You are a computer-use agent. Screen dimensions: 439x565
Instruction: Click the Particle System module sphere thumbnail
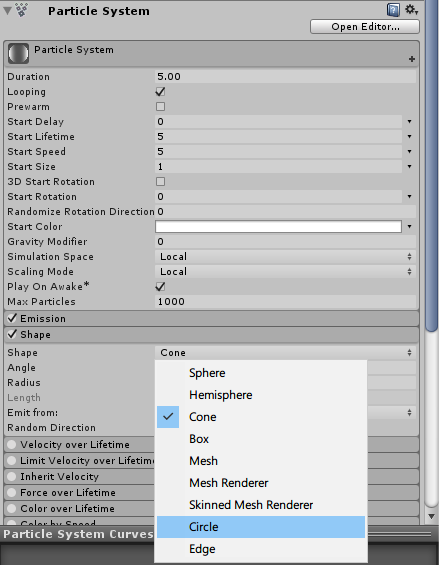(18, 53)
